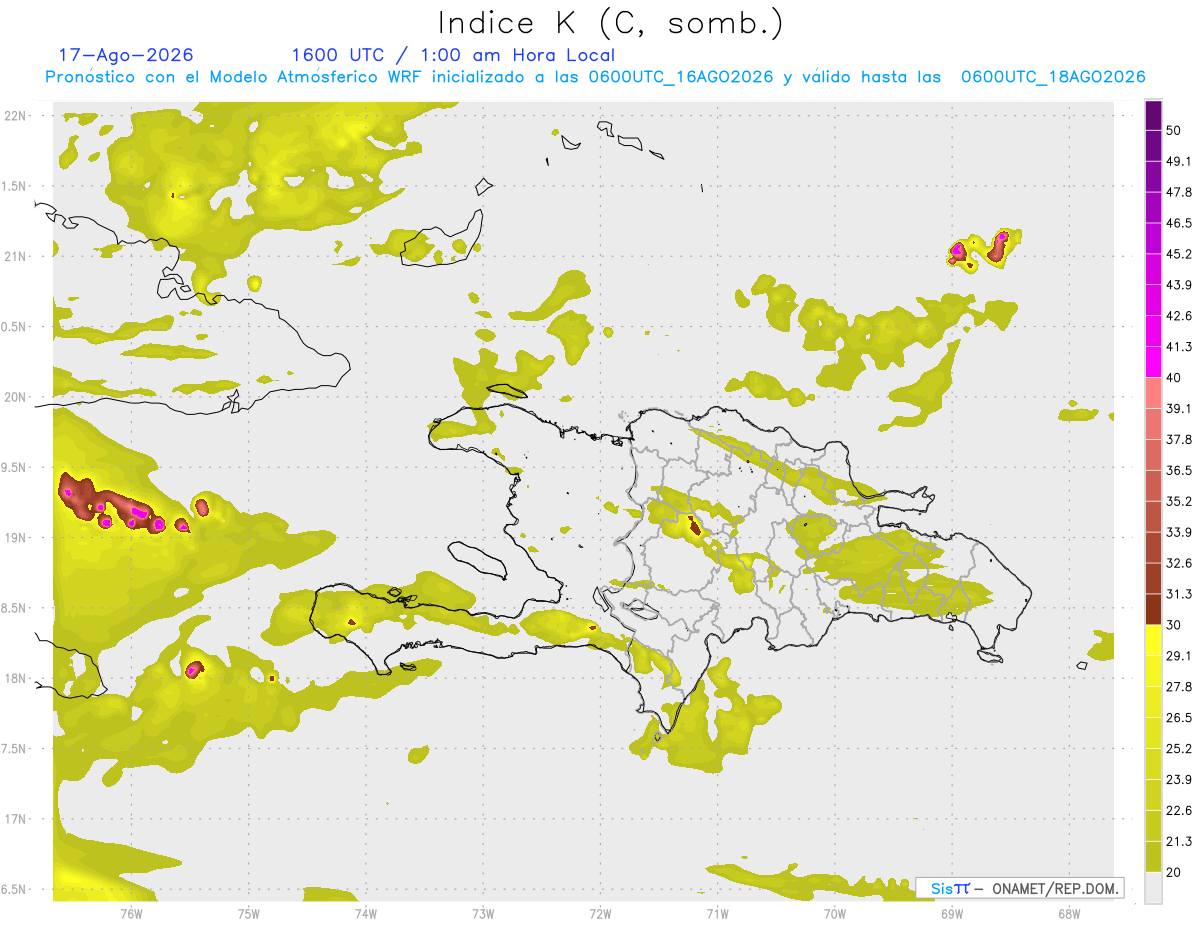Click the "46.5" value on the color scale
The image size is (1200, 927).
(x=1180, y=223)
